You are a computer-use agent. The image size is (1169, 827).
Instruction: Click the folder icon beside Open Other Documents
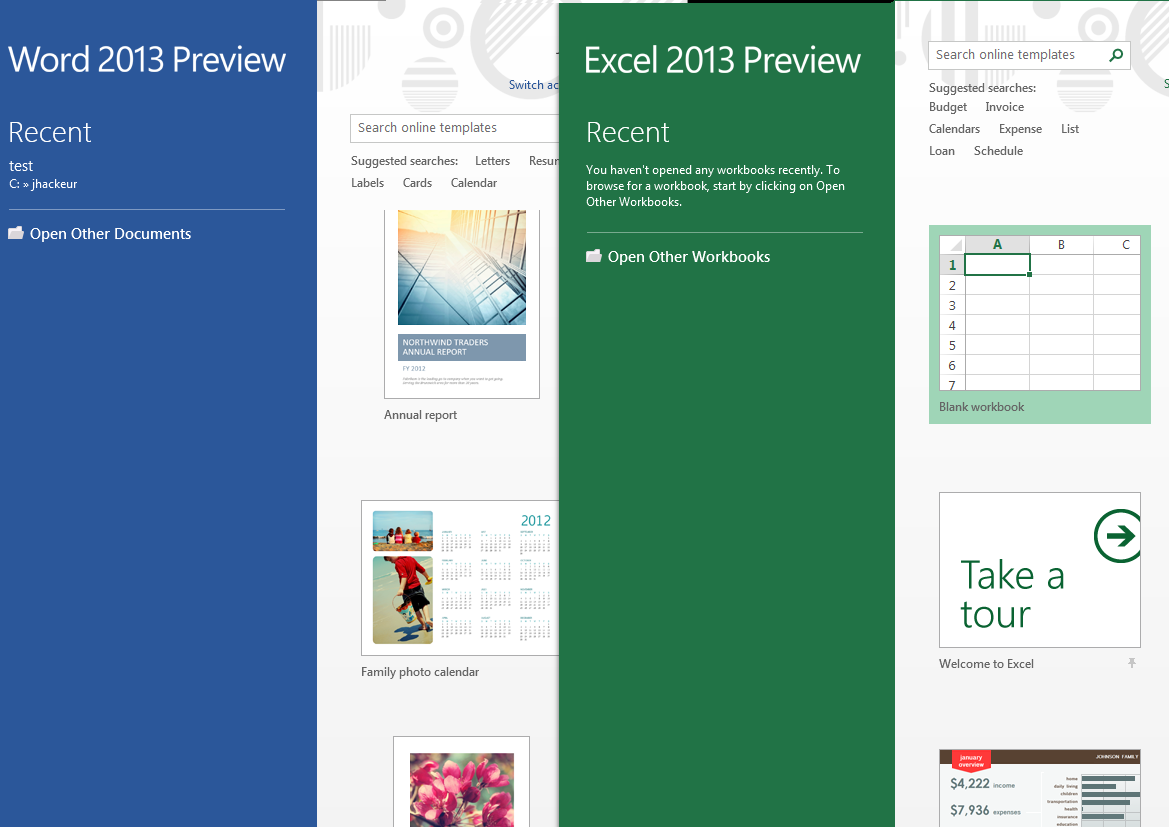pyautogui.click(x=16, y=233)
